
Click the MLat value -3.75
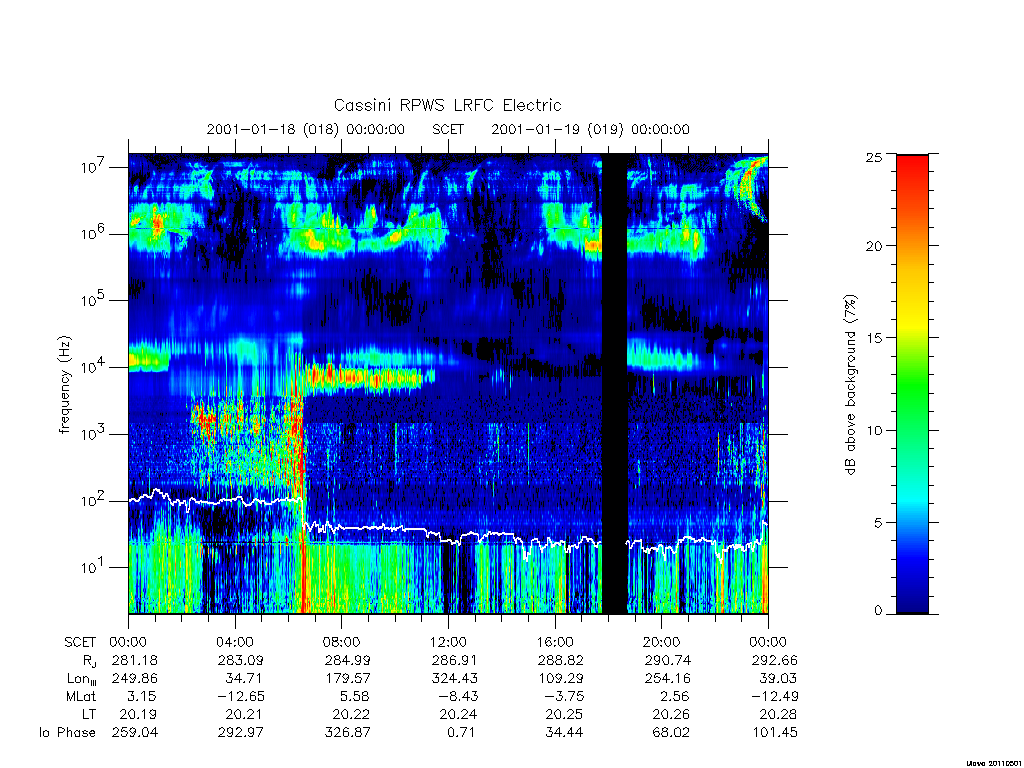tap(564, 696)
